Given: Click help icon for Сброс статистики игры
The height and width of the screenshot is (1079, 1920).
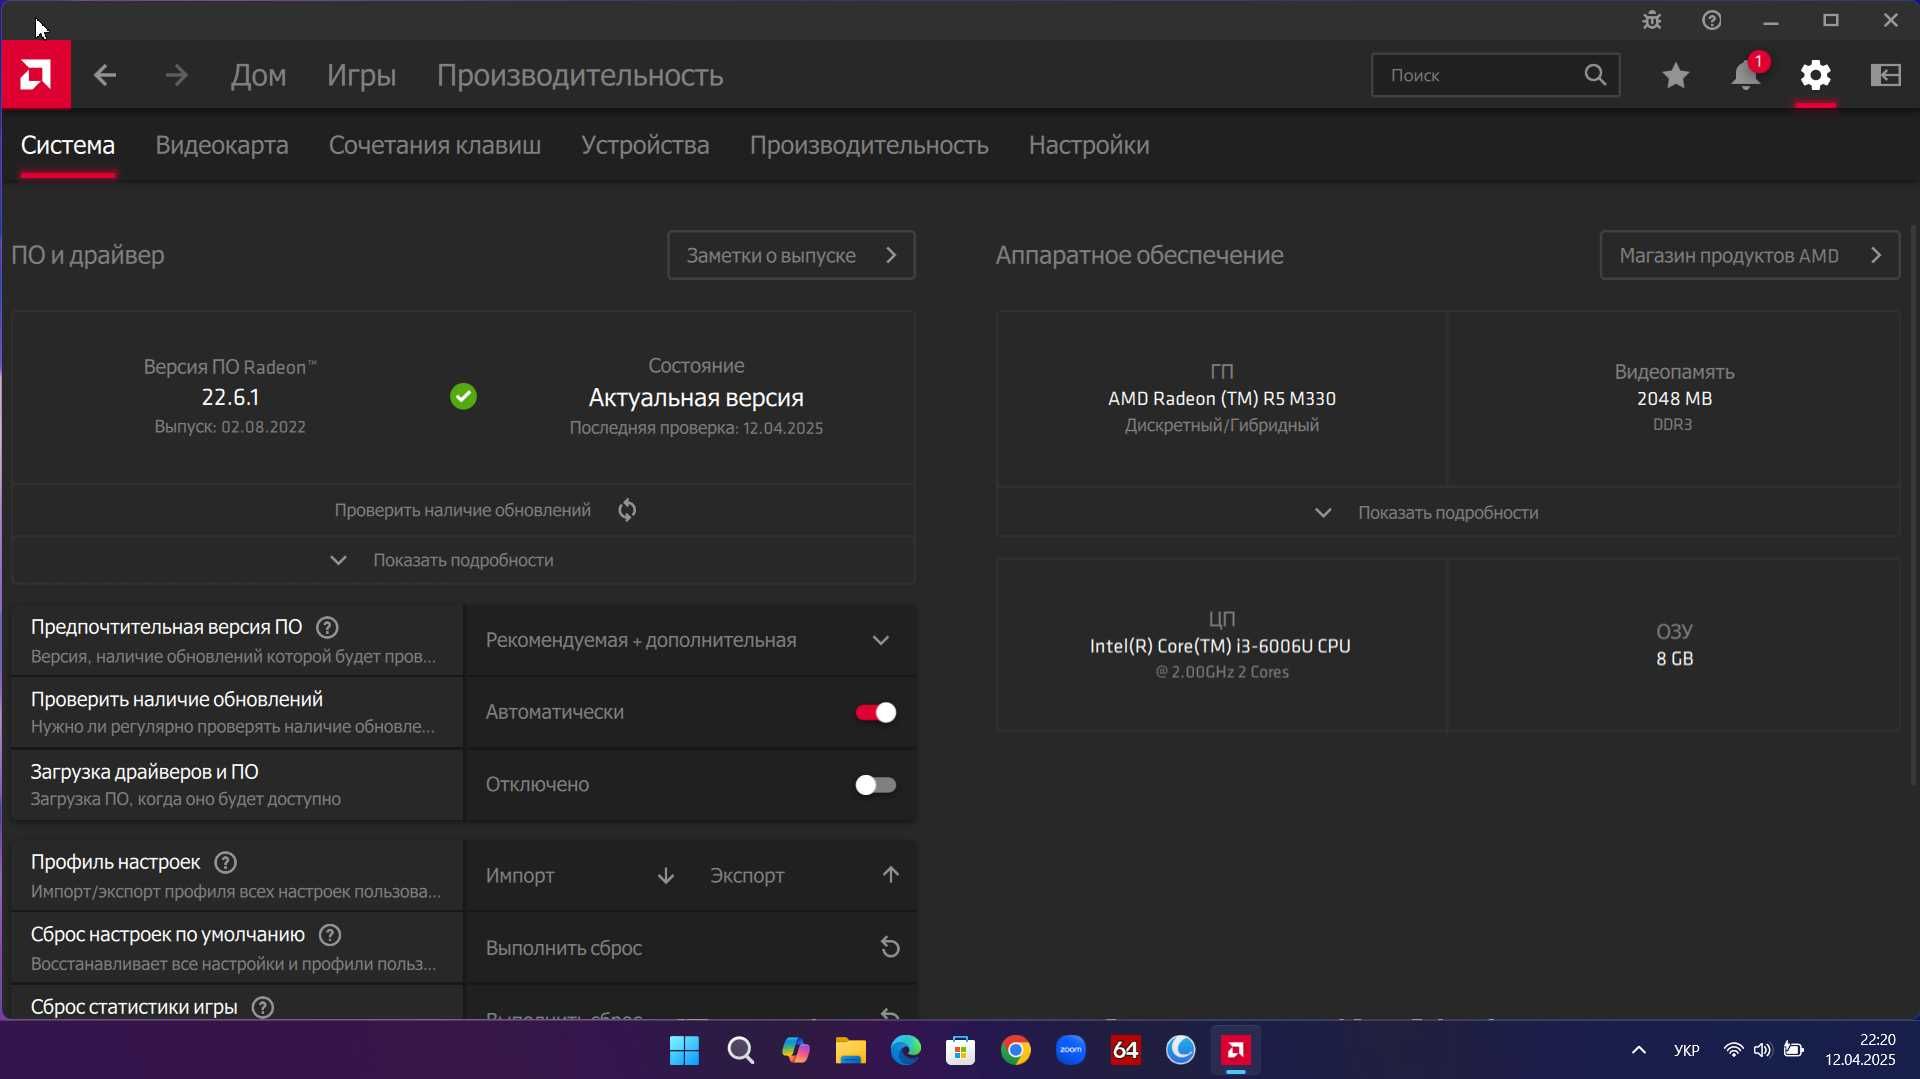Looking at the screenshot, I should pos(263,1007).
